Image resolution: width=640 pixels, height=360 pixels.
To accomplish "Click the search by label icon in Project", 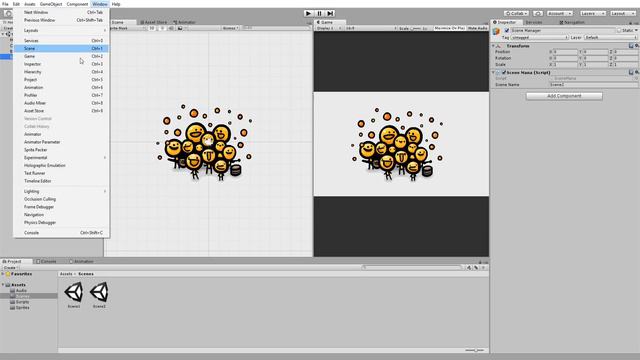I will coord(476,268).
